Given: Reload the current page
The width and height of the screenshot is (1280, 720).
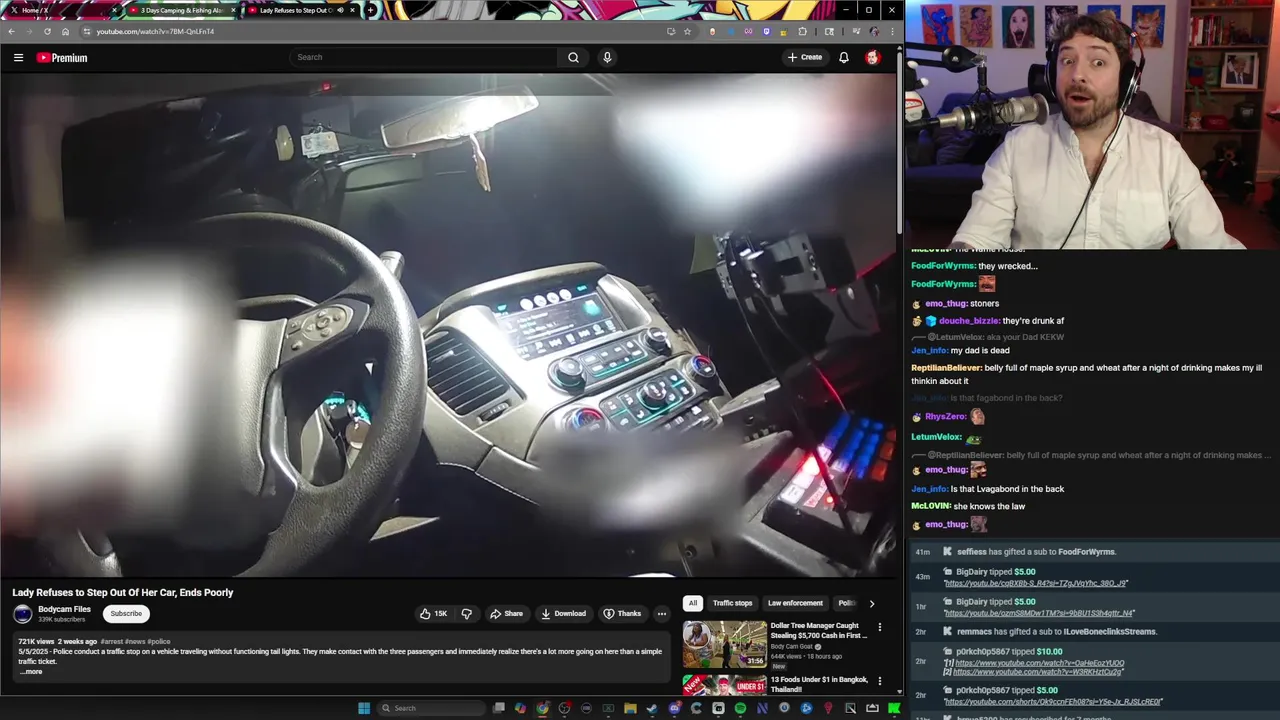Looking at the screenshot, I should tap(47, 31).
